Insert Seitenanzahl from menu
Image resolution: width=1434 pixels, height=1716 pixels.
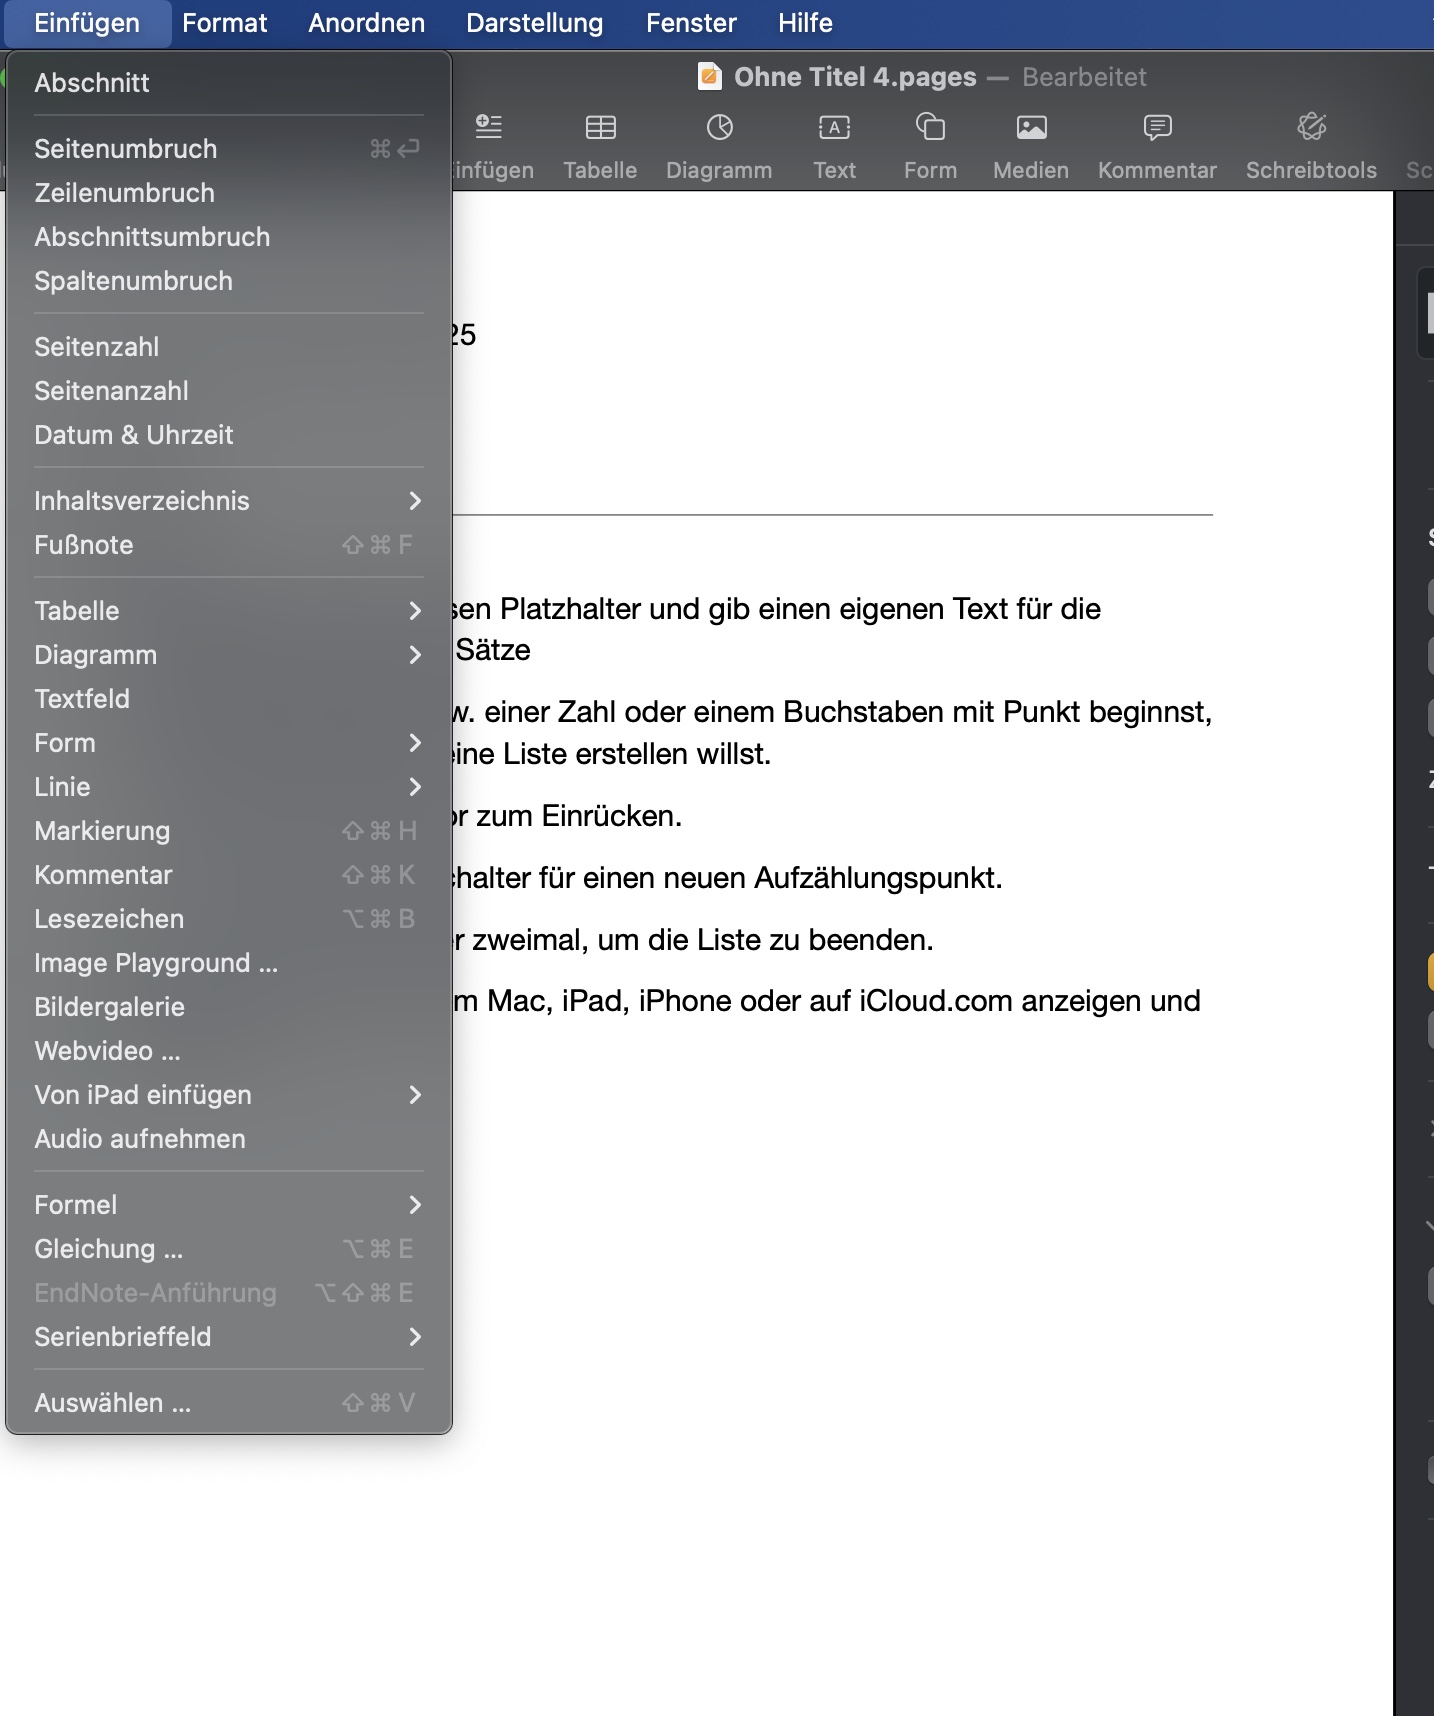(229, 391)
